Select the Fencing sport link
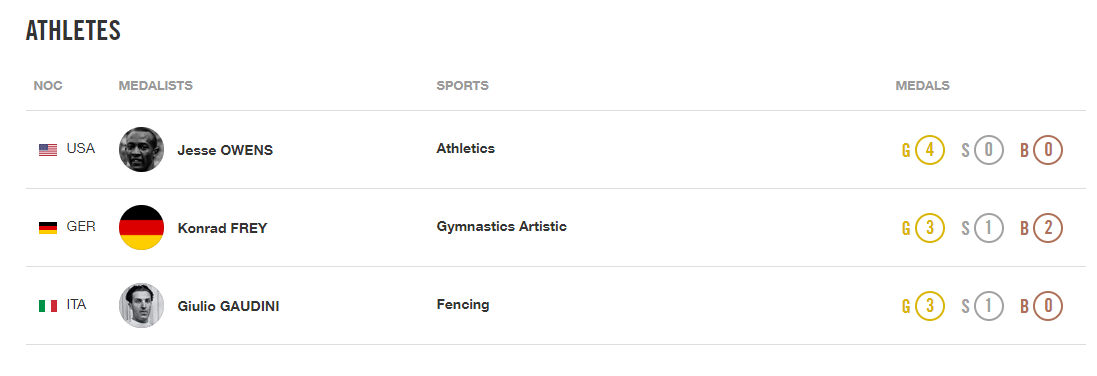 [x=462, y=305]
